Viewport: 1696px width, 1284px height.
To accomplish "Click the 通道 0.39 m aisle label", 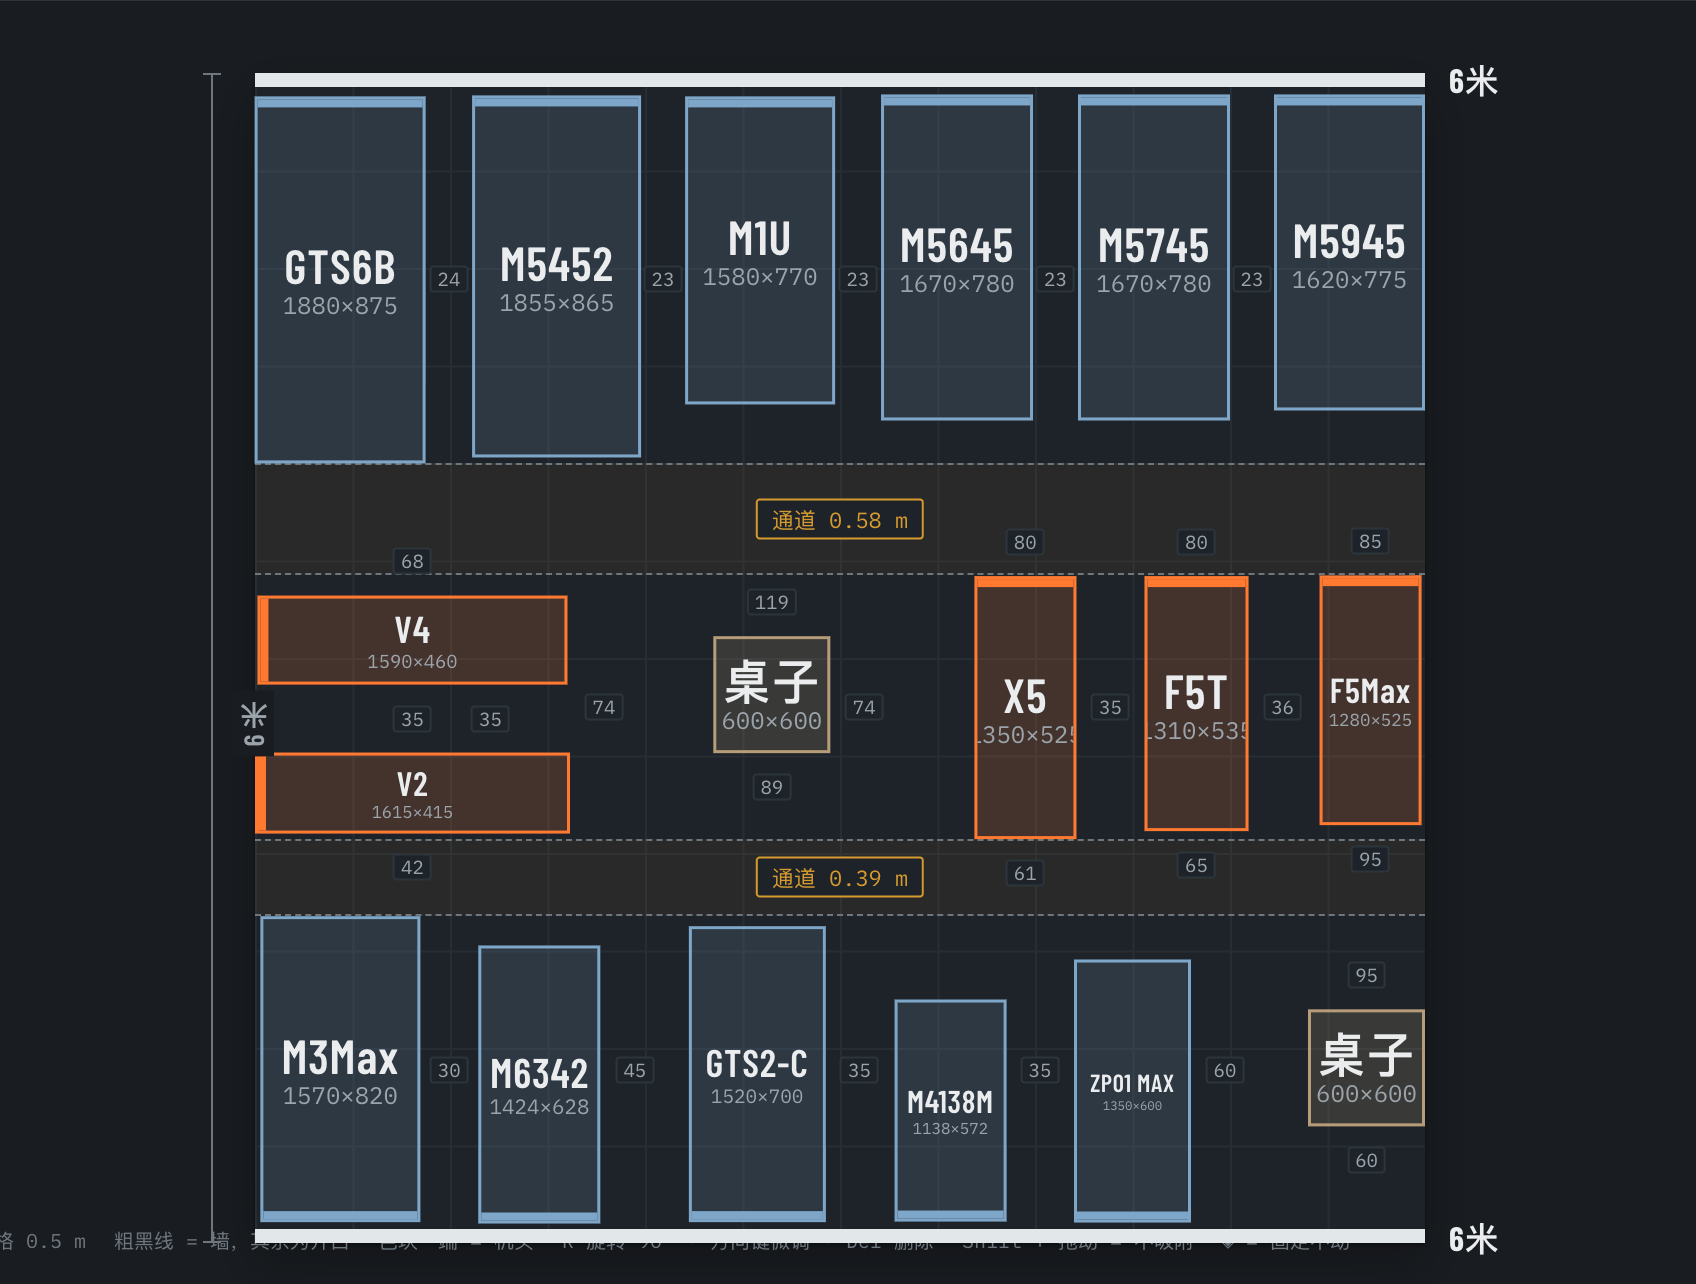I will point(839,877).
